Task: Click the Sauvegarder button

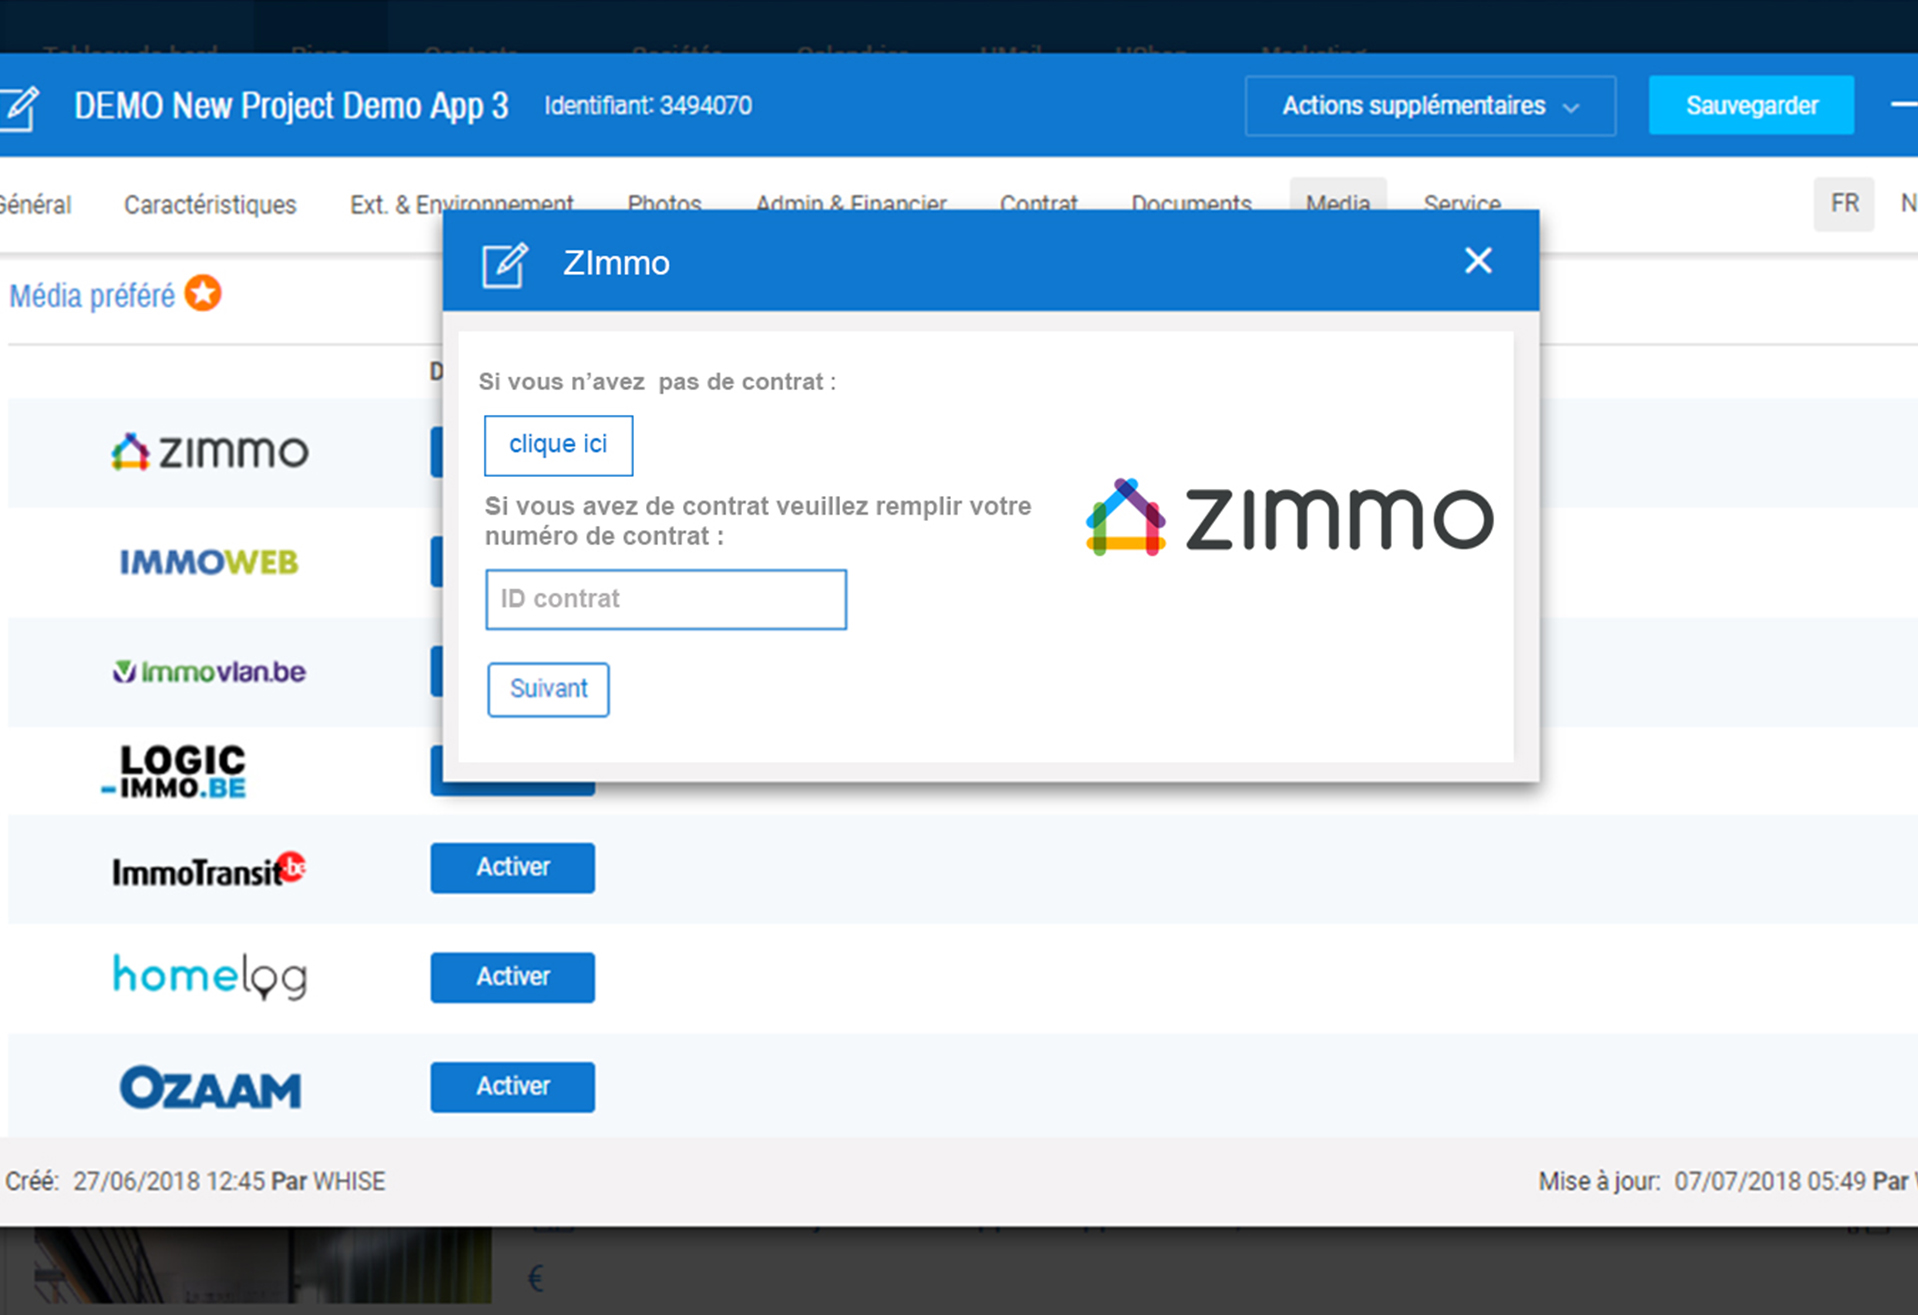Action: click(x=1751, y=105)
